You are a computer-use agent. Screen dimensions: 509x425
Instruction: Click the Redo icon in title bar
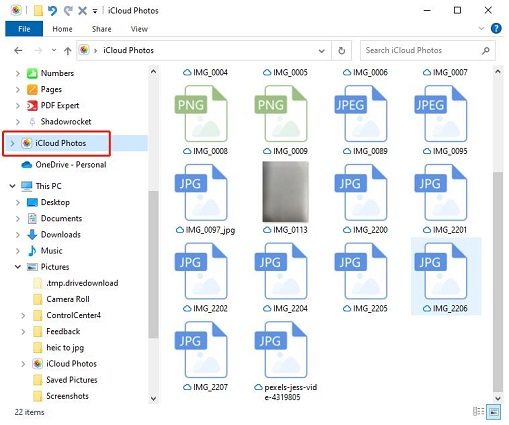(x=68, y=11)
